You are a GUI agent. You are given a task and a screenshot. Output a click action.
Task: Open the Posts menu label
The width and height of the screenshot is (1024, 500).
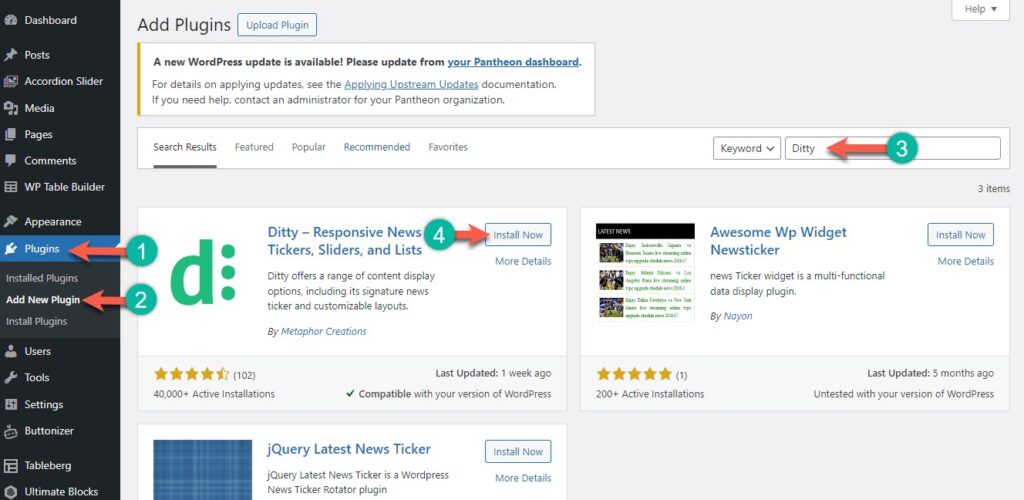tap(37, 55)
